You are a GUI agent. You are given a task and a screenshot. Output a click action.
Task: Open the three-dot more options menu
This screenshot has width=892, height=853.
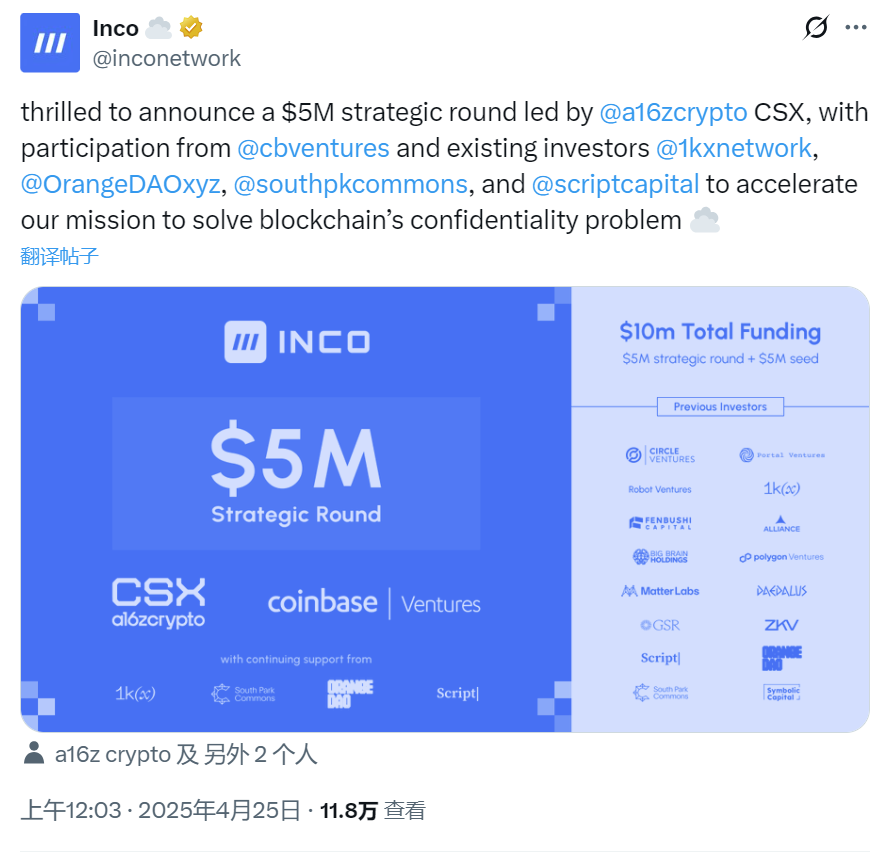856,28
